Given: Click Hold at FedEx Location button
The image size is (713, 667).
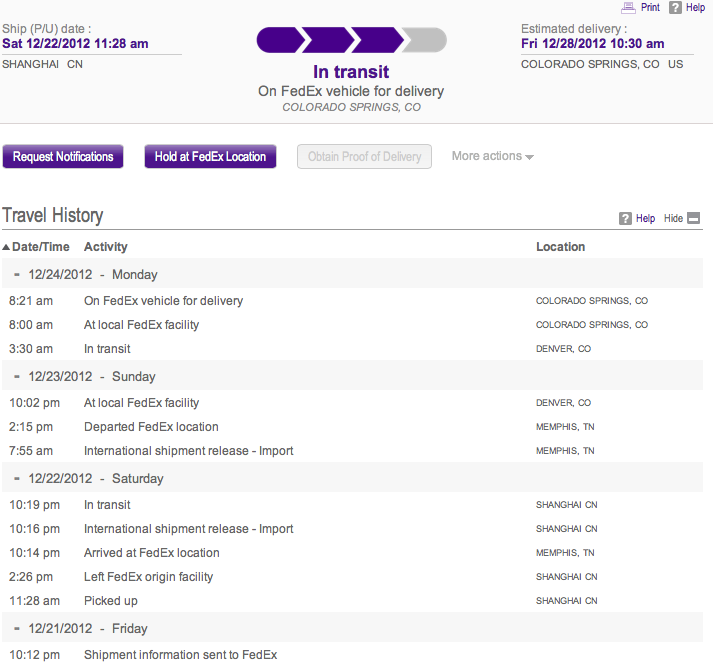Looking at the screenshot, I should pos(211,157).
